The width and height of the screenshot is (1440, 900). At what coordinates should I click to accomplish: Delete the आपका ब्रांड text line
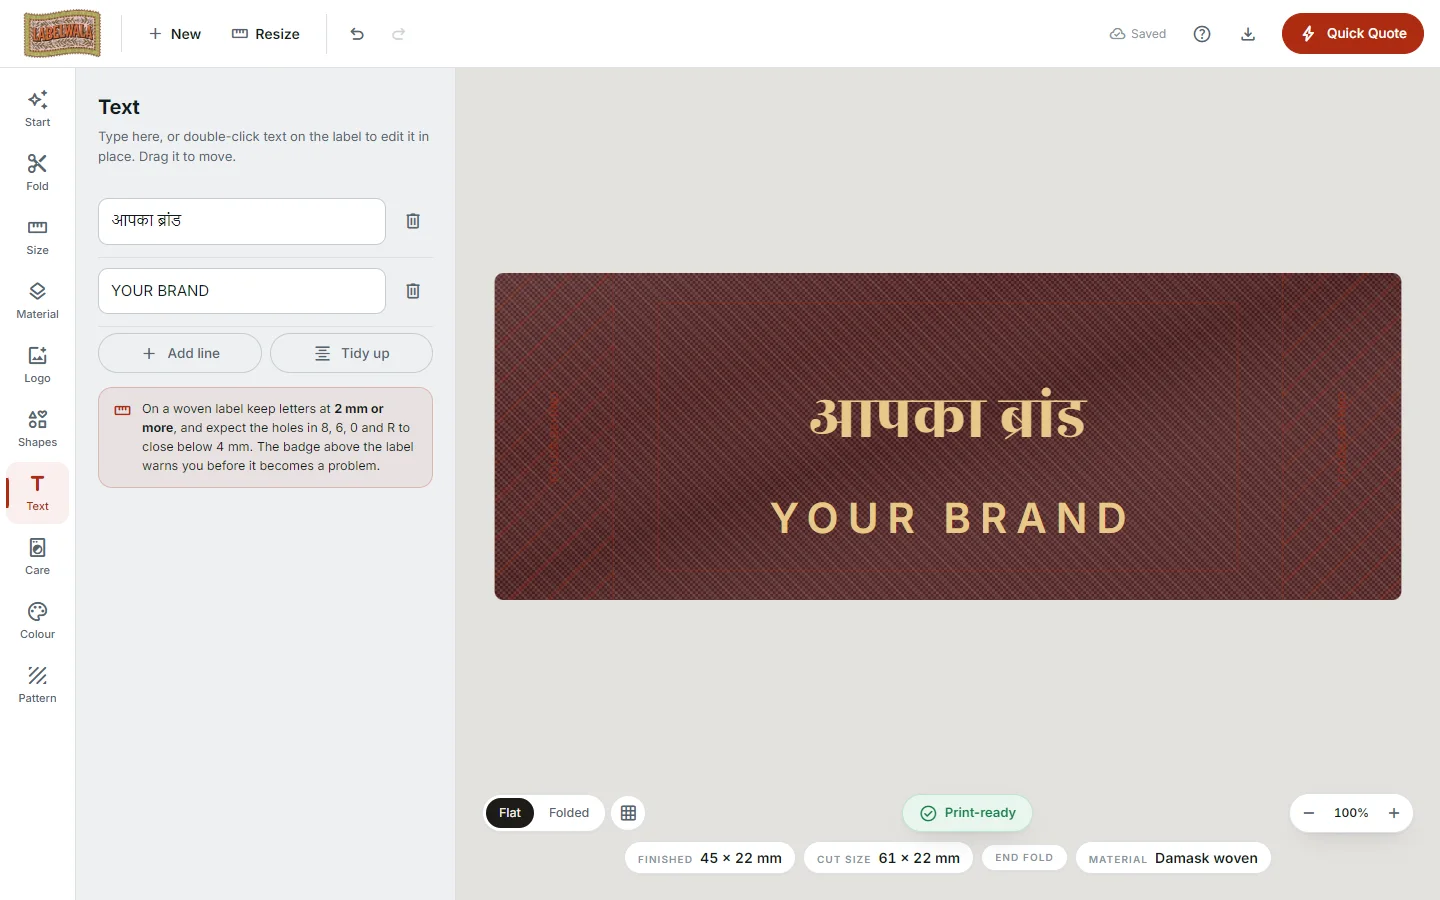coord(413,221)
